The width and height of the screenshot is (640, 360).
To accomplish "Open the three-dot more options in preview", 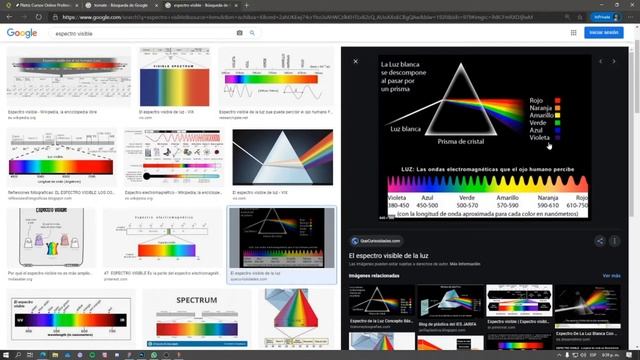I will coord(614,241).
